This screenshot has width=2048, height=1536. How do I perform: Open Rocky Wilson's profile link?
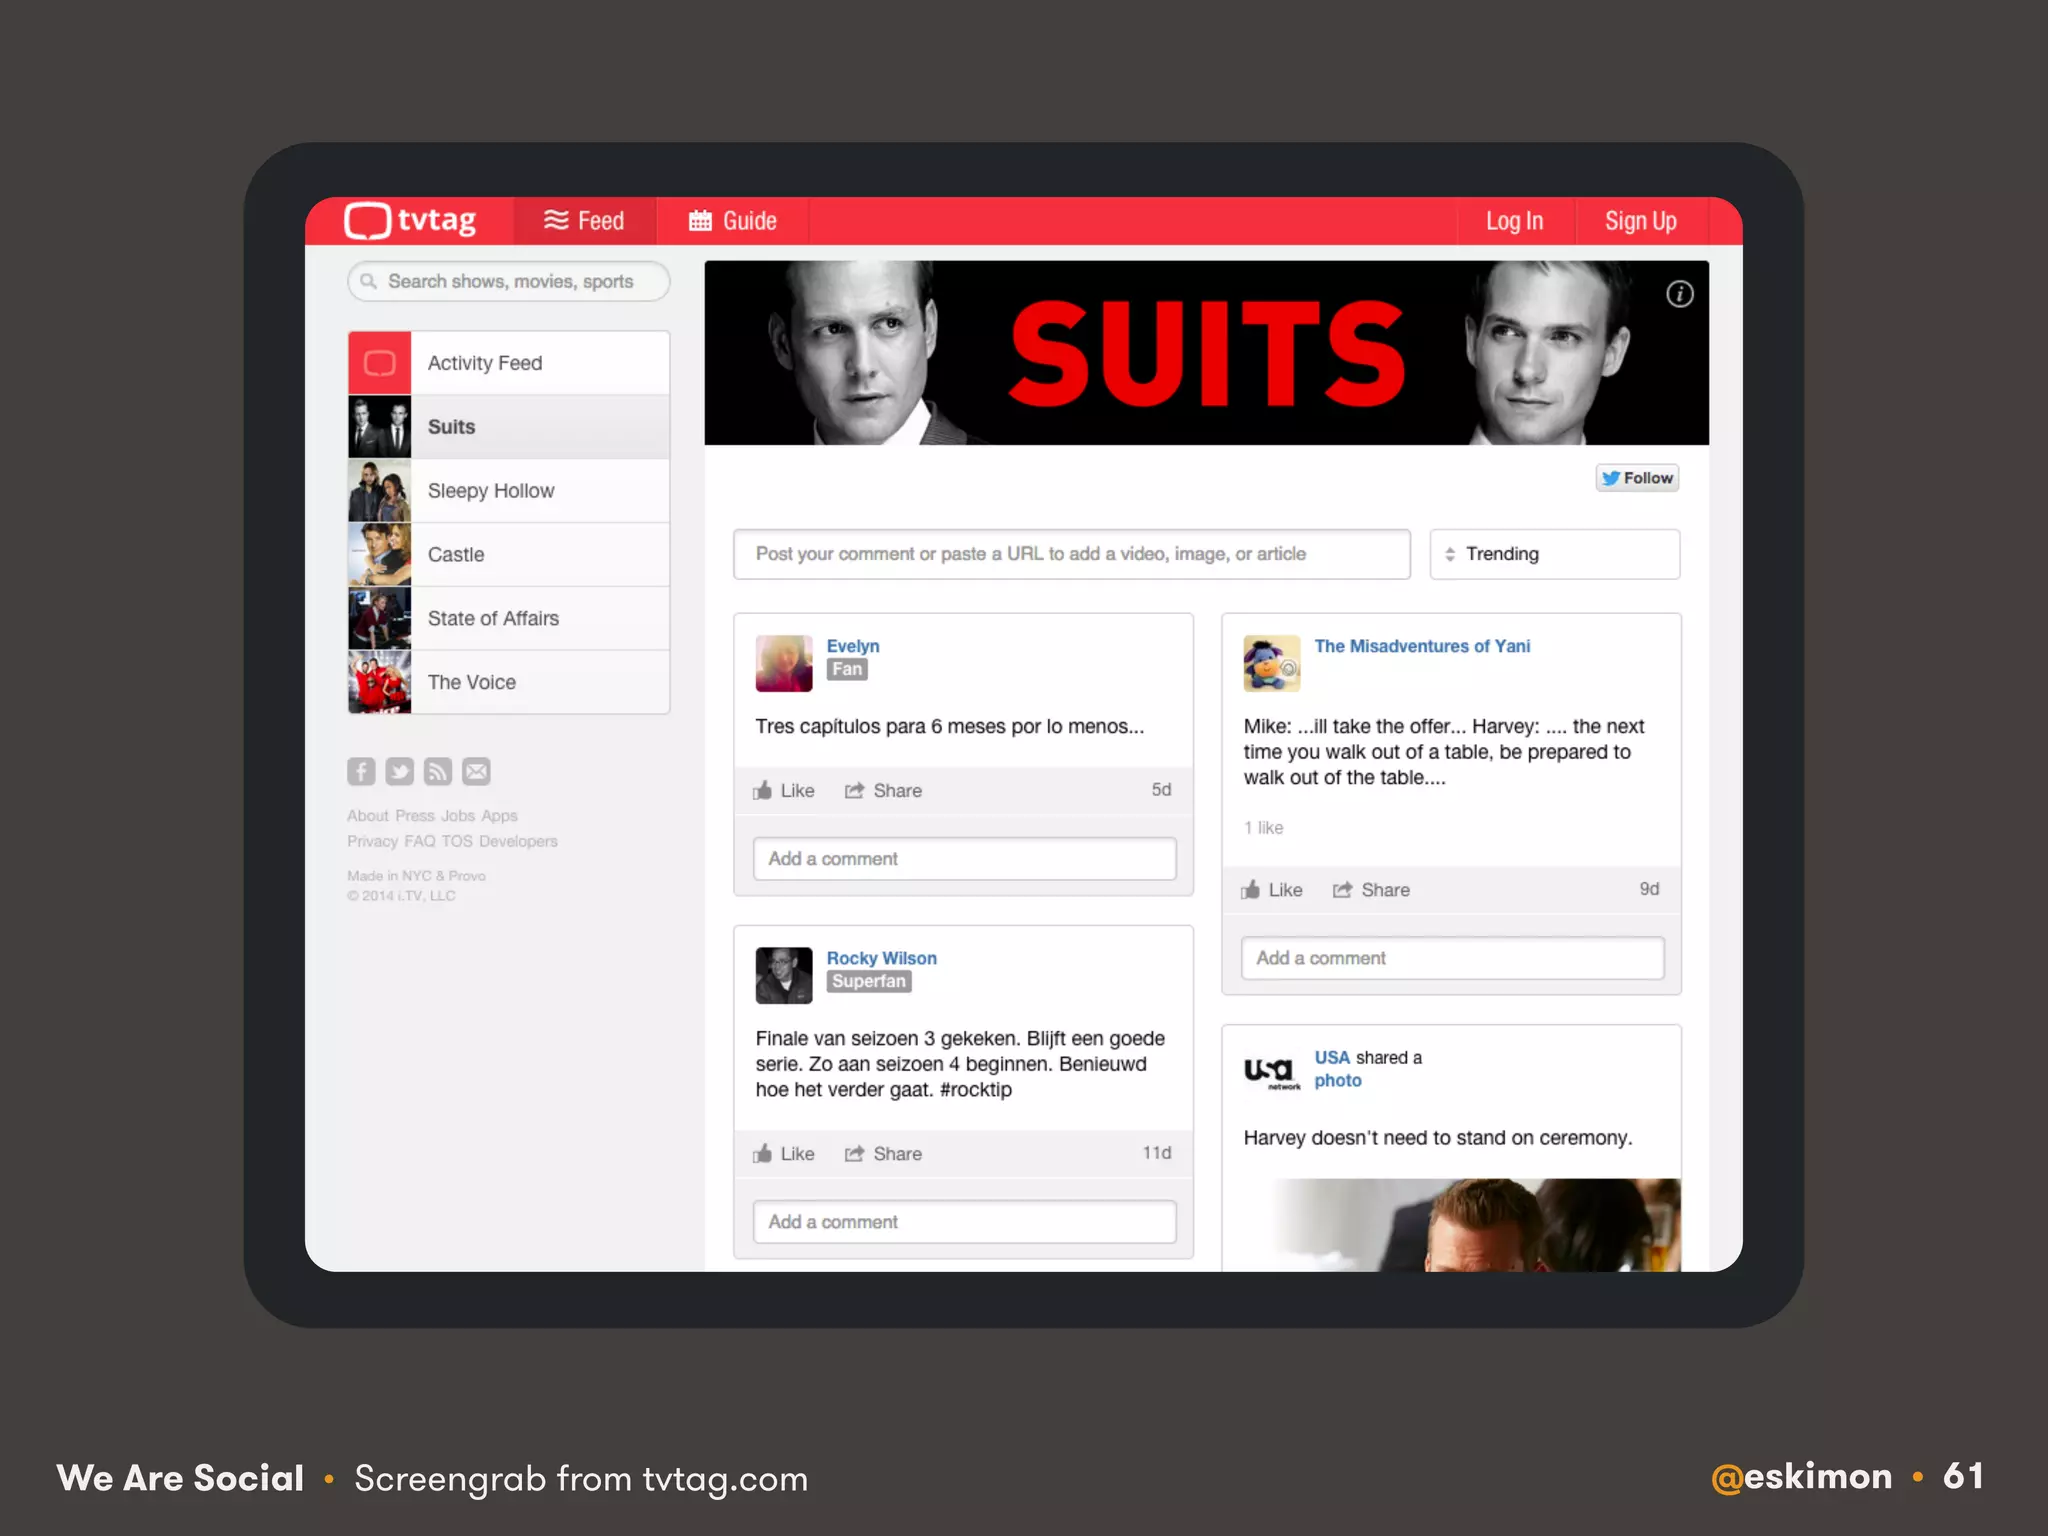click(x=882, y=958)
